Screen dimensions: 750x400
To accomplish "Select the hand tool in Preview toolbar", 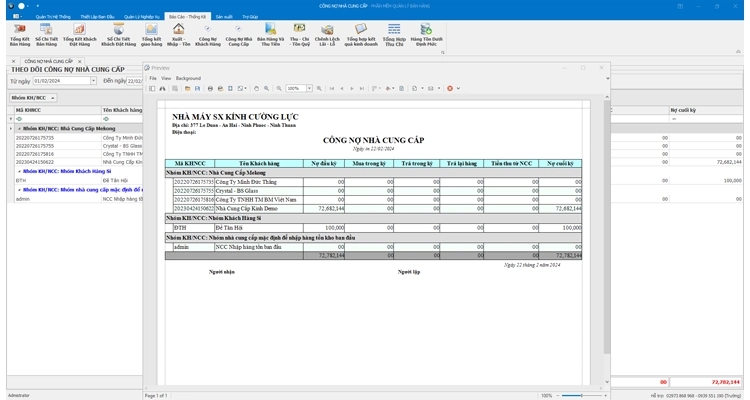I will click(256, 88).
